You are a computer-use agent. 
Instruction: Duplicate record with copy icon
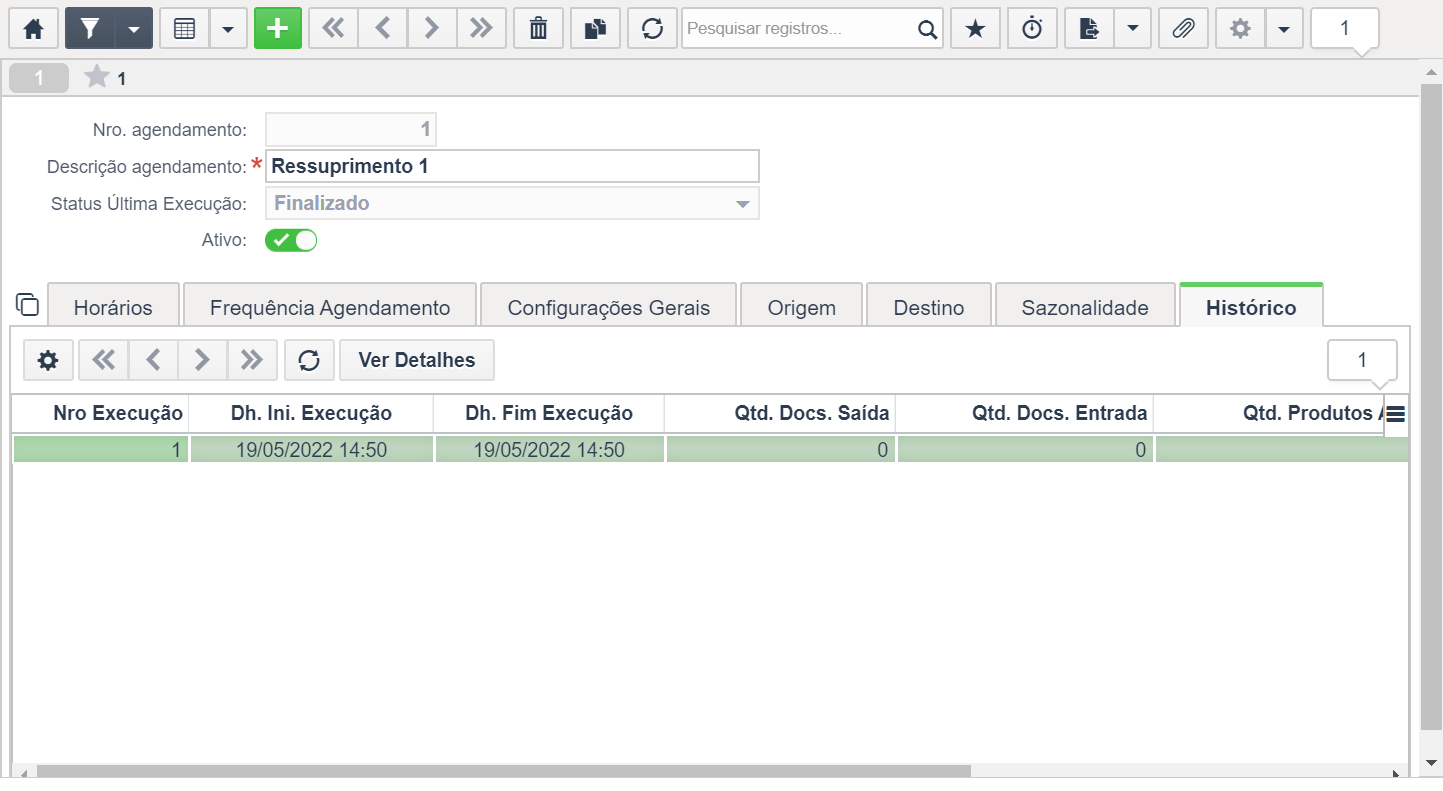point(596,29)
